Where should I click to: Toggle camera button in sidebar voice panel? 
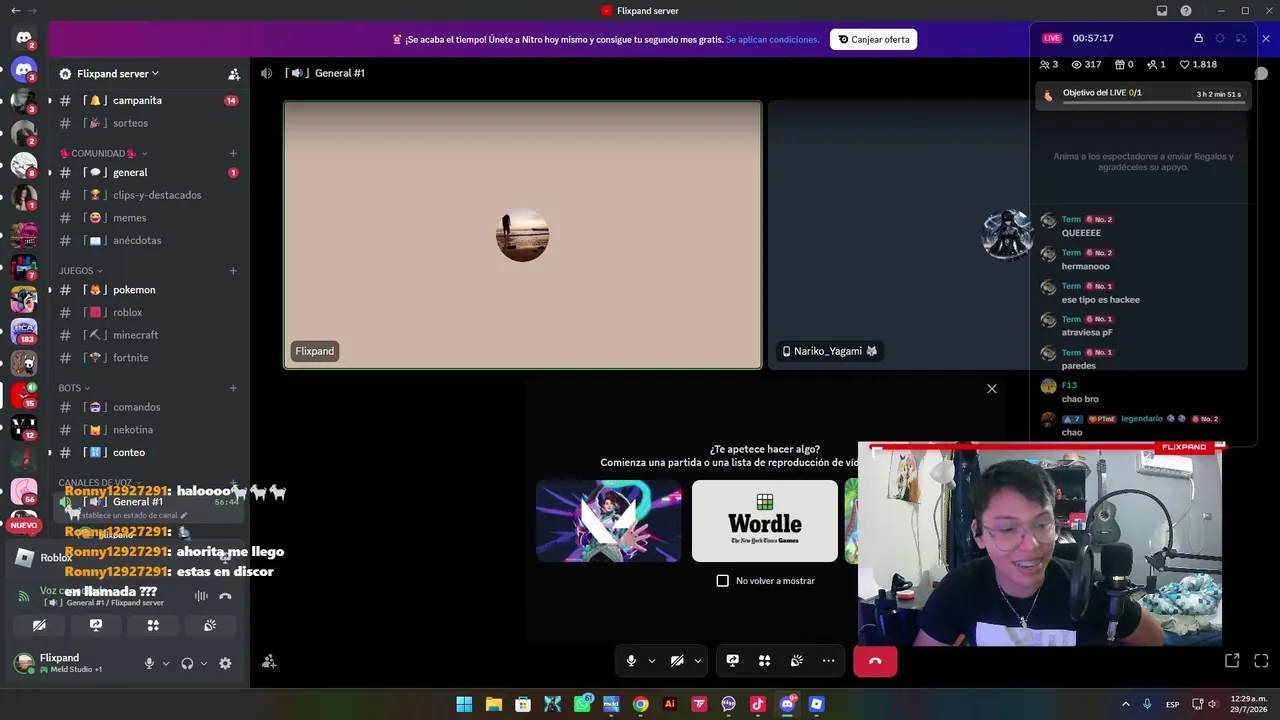(x=39, y=625)
